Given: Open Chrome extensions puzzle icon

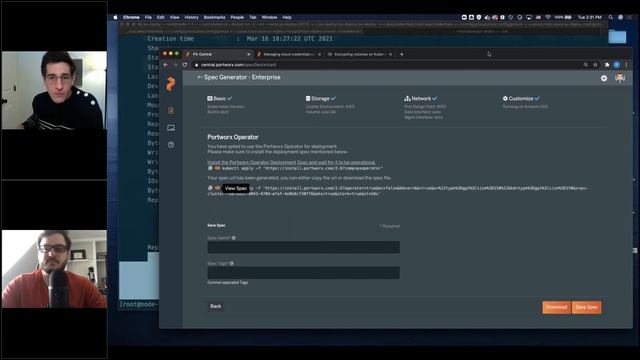Looking at the screenshot, I should pos(607,64).
